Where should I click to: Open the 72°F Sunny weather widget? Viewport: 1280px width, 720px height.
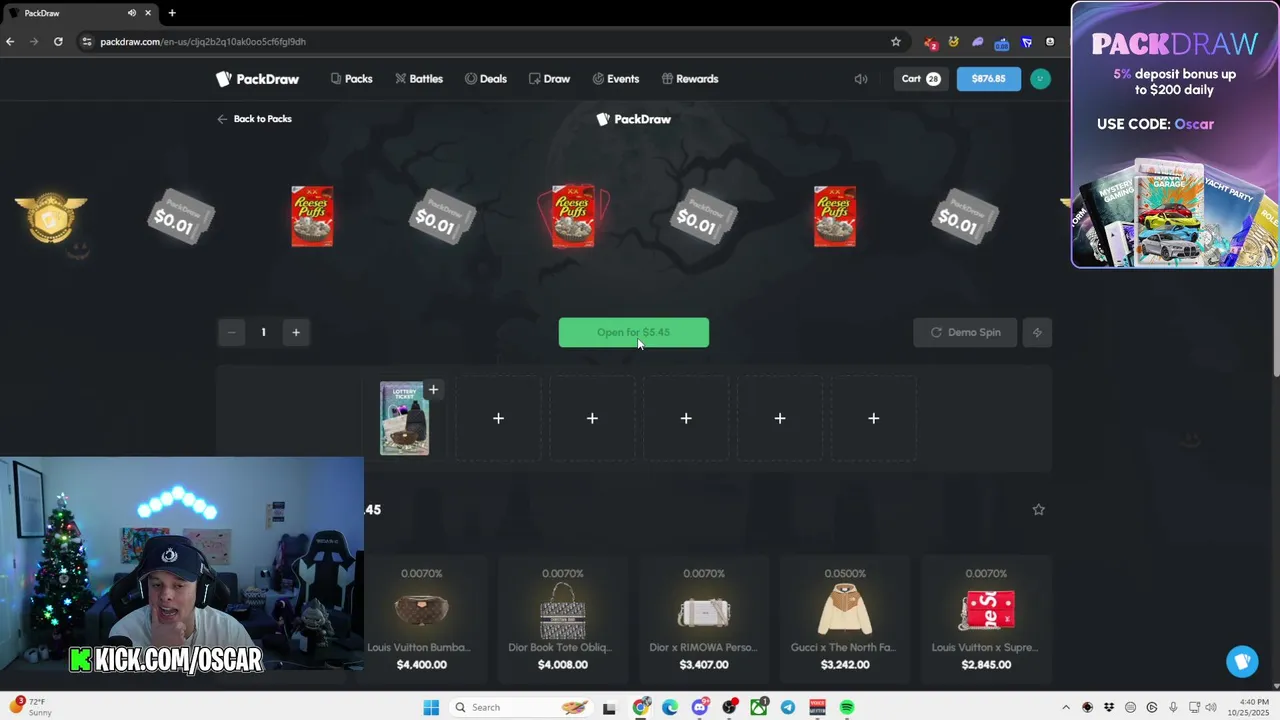(30, 707)
